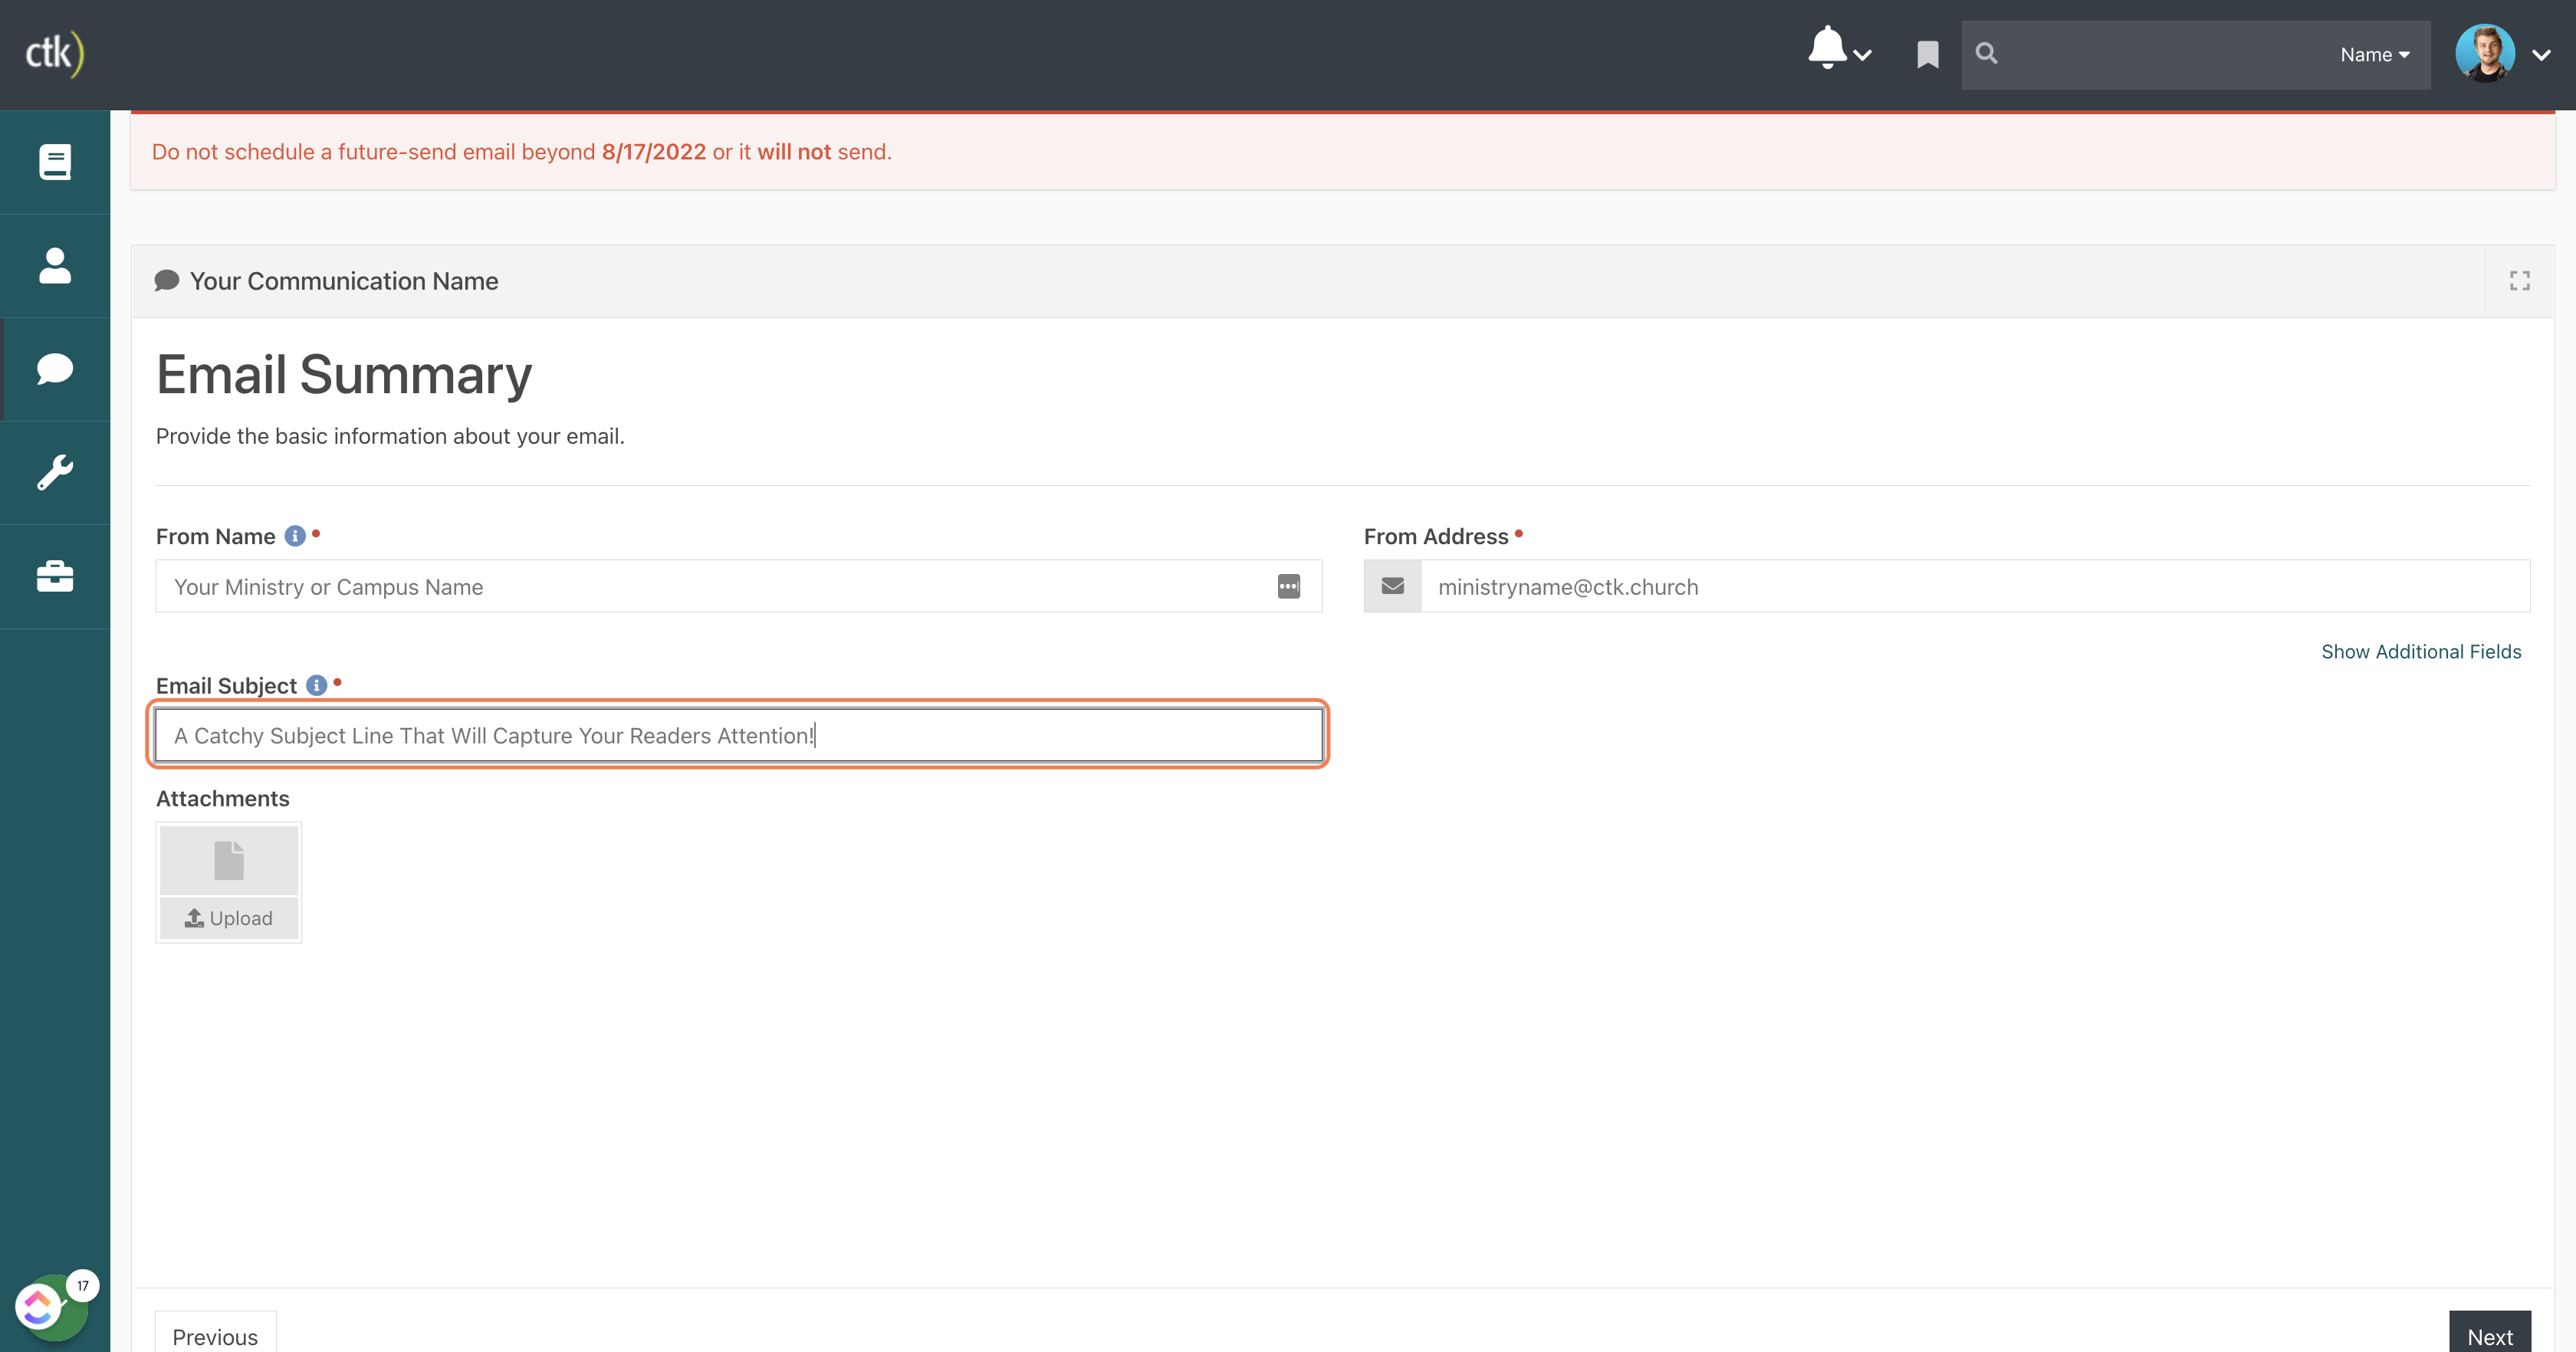Click the From Name info icon
Viewport: 2576px width, 1352px height.
tap(295, 537)
